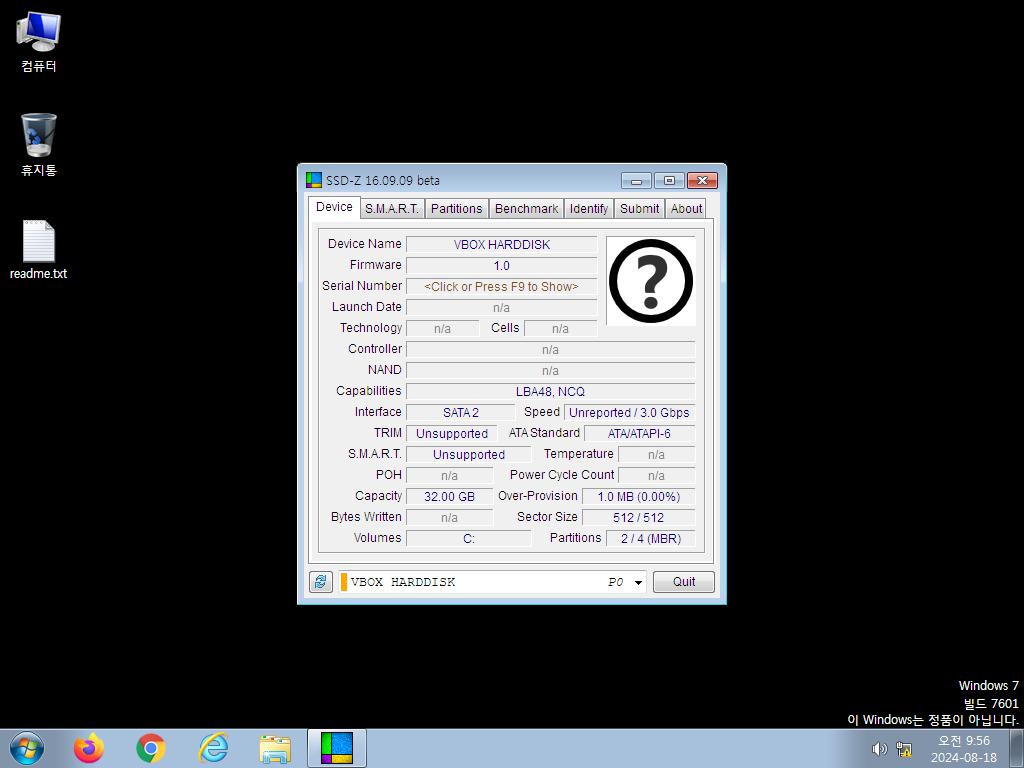Image resolution: width=1024 pixels, height=768 pixels.
Task: Click the Partitions value 2 / 4 (MBR)
Action: tap(650, 539)
